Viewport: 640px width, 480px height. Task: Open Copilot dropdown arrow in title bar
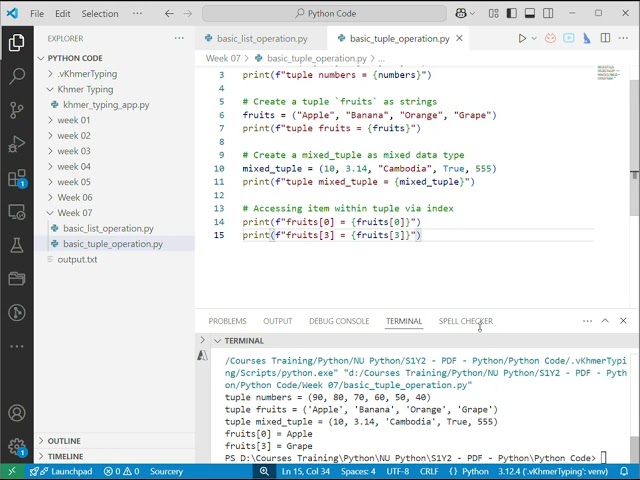coord(472,14)
